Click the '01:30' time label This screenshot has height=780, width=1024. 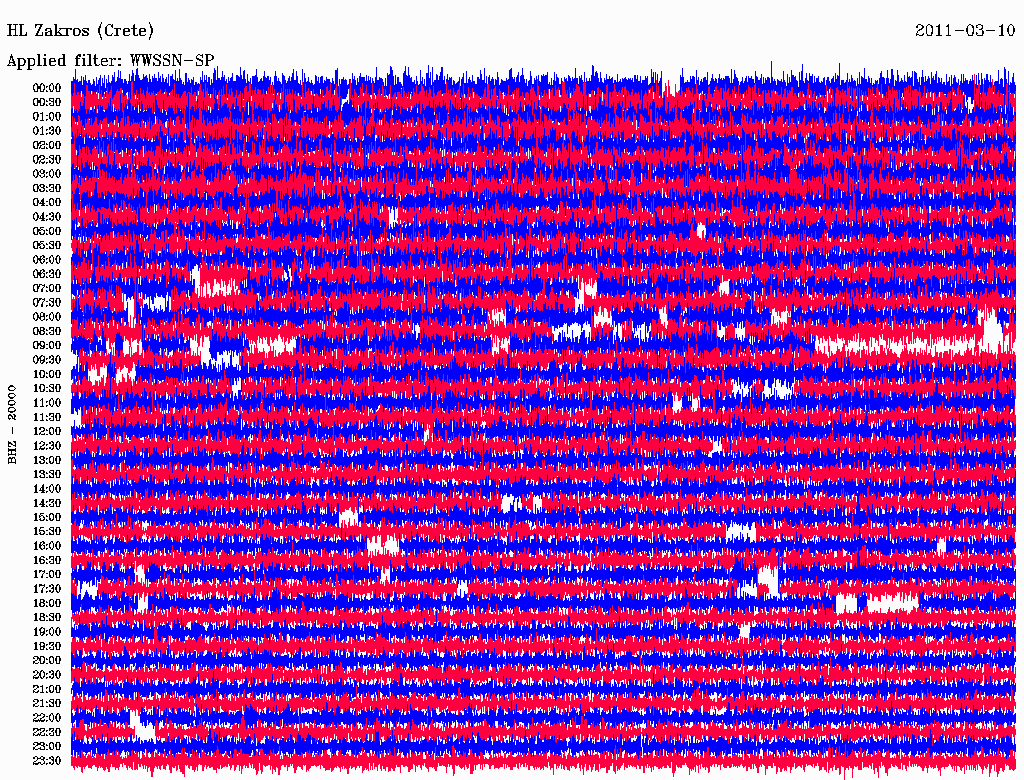click(47, 131)
